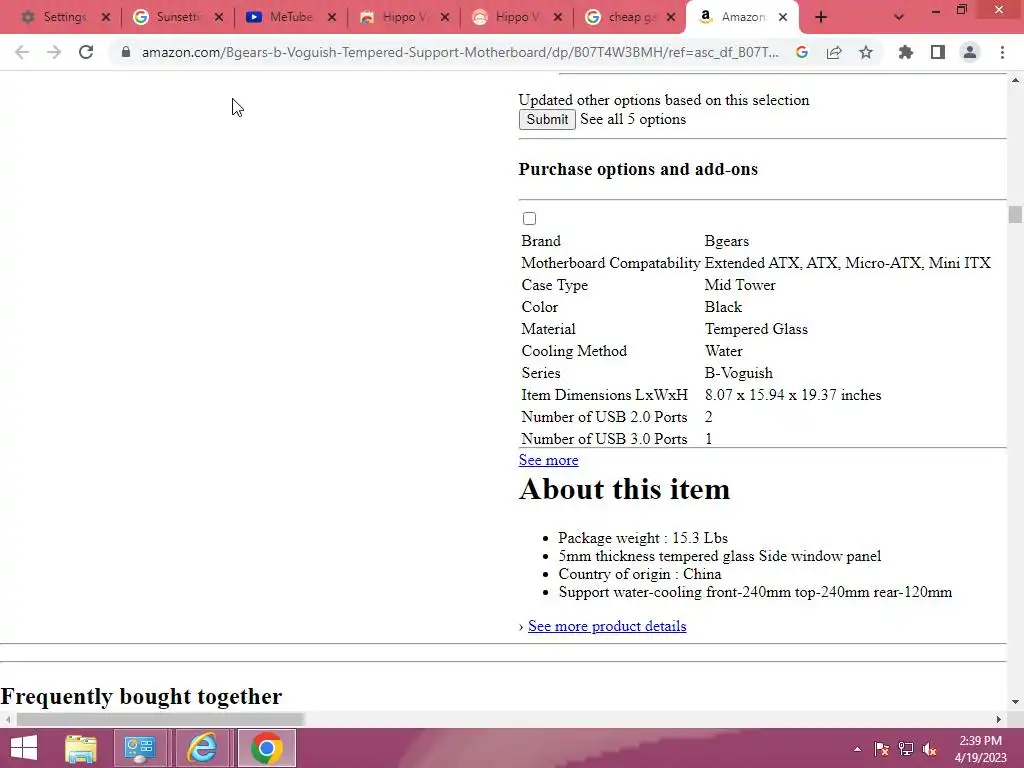This screenshot has width=1024, height=768.
Task: Open Chrome extensions puzzle icon
Action: 905,52
